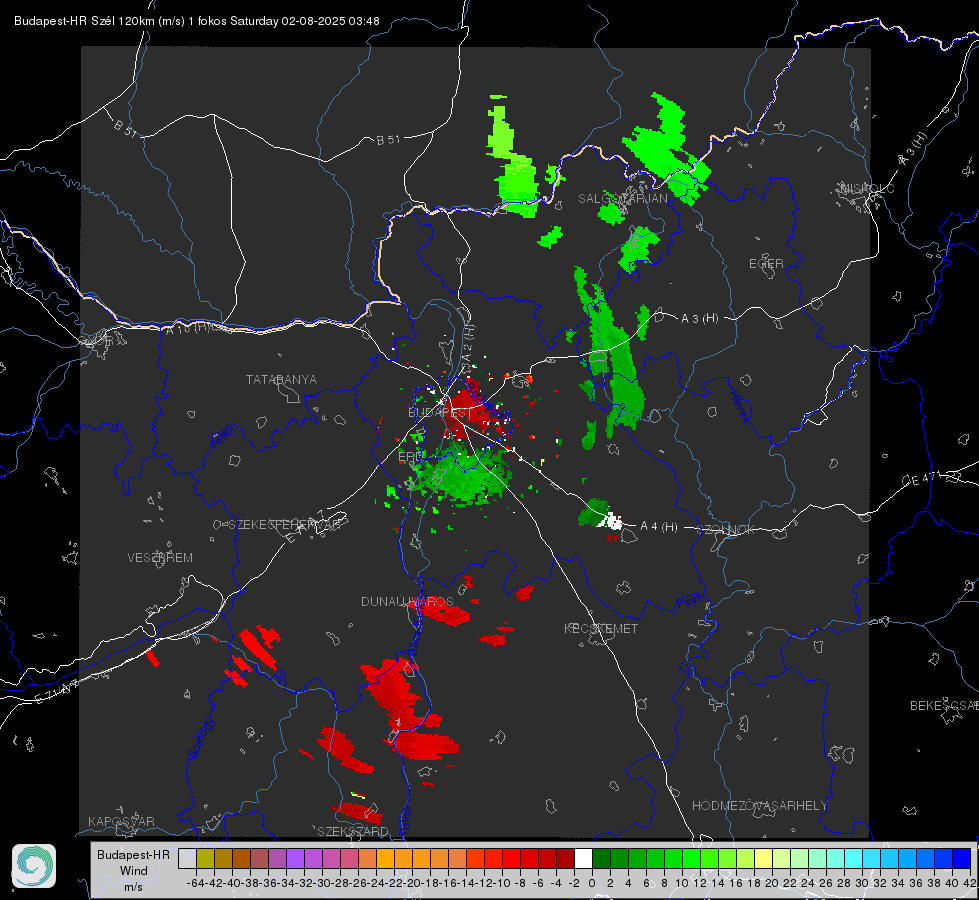Click the KECSKEMET city label
979x900 pixels.
click(x=601, y=629)
